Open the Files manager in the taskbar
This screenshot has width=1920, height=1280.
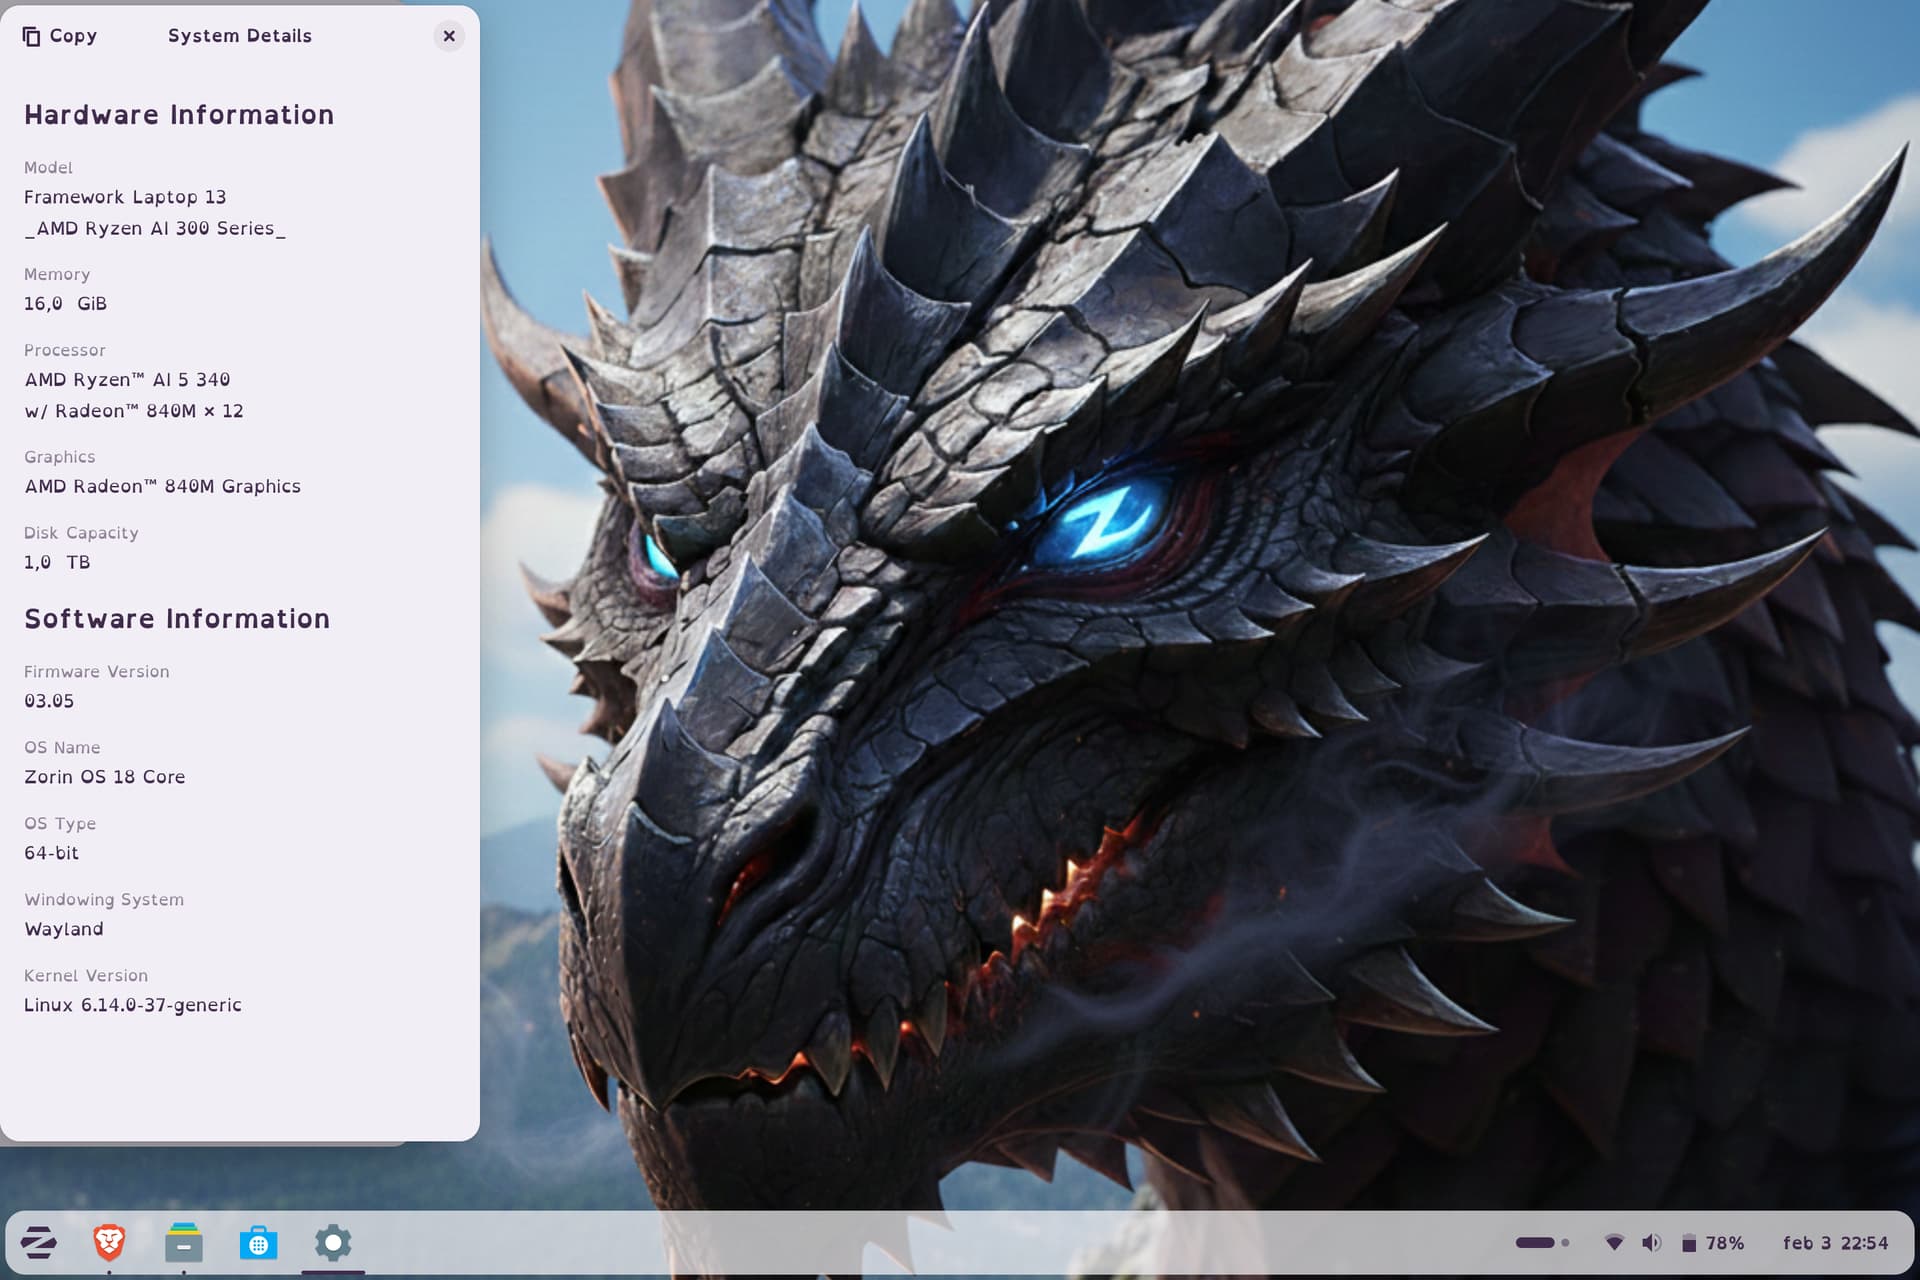click(184, 1243)
